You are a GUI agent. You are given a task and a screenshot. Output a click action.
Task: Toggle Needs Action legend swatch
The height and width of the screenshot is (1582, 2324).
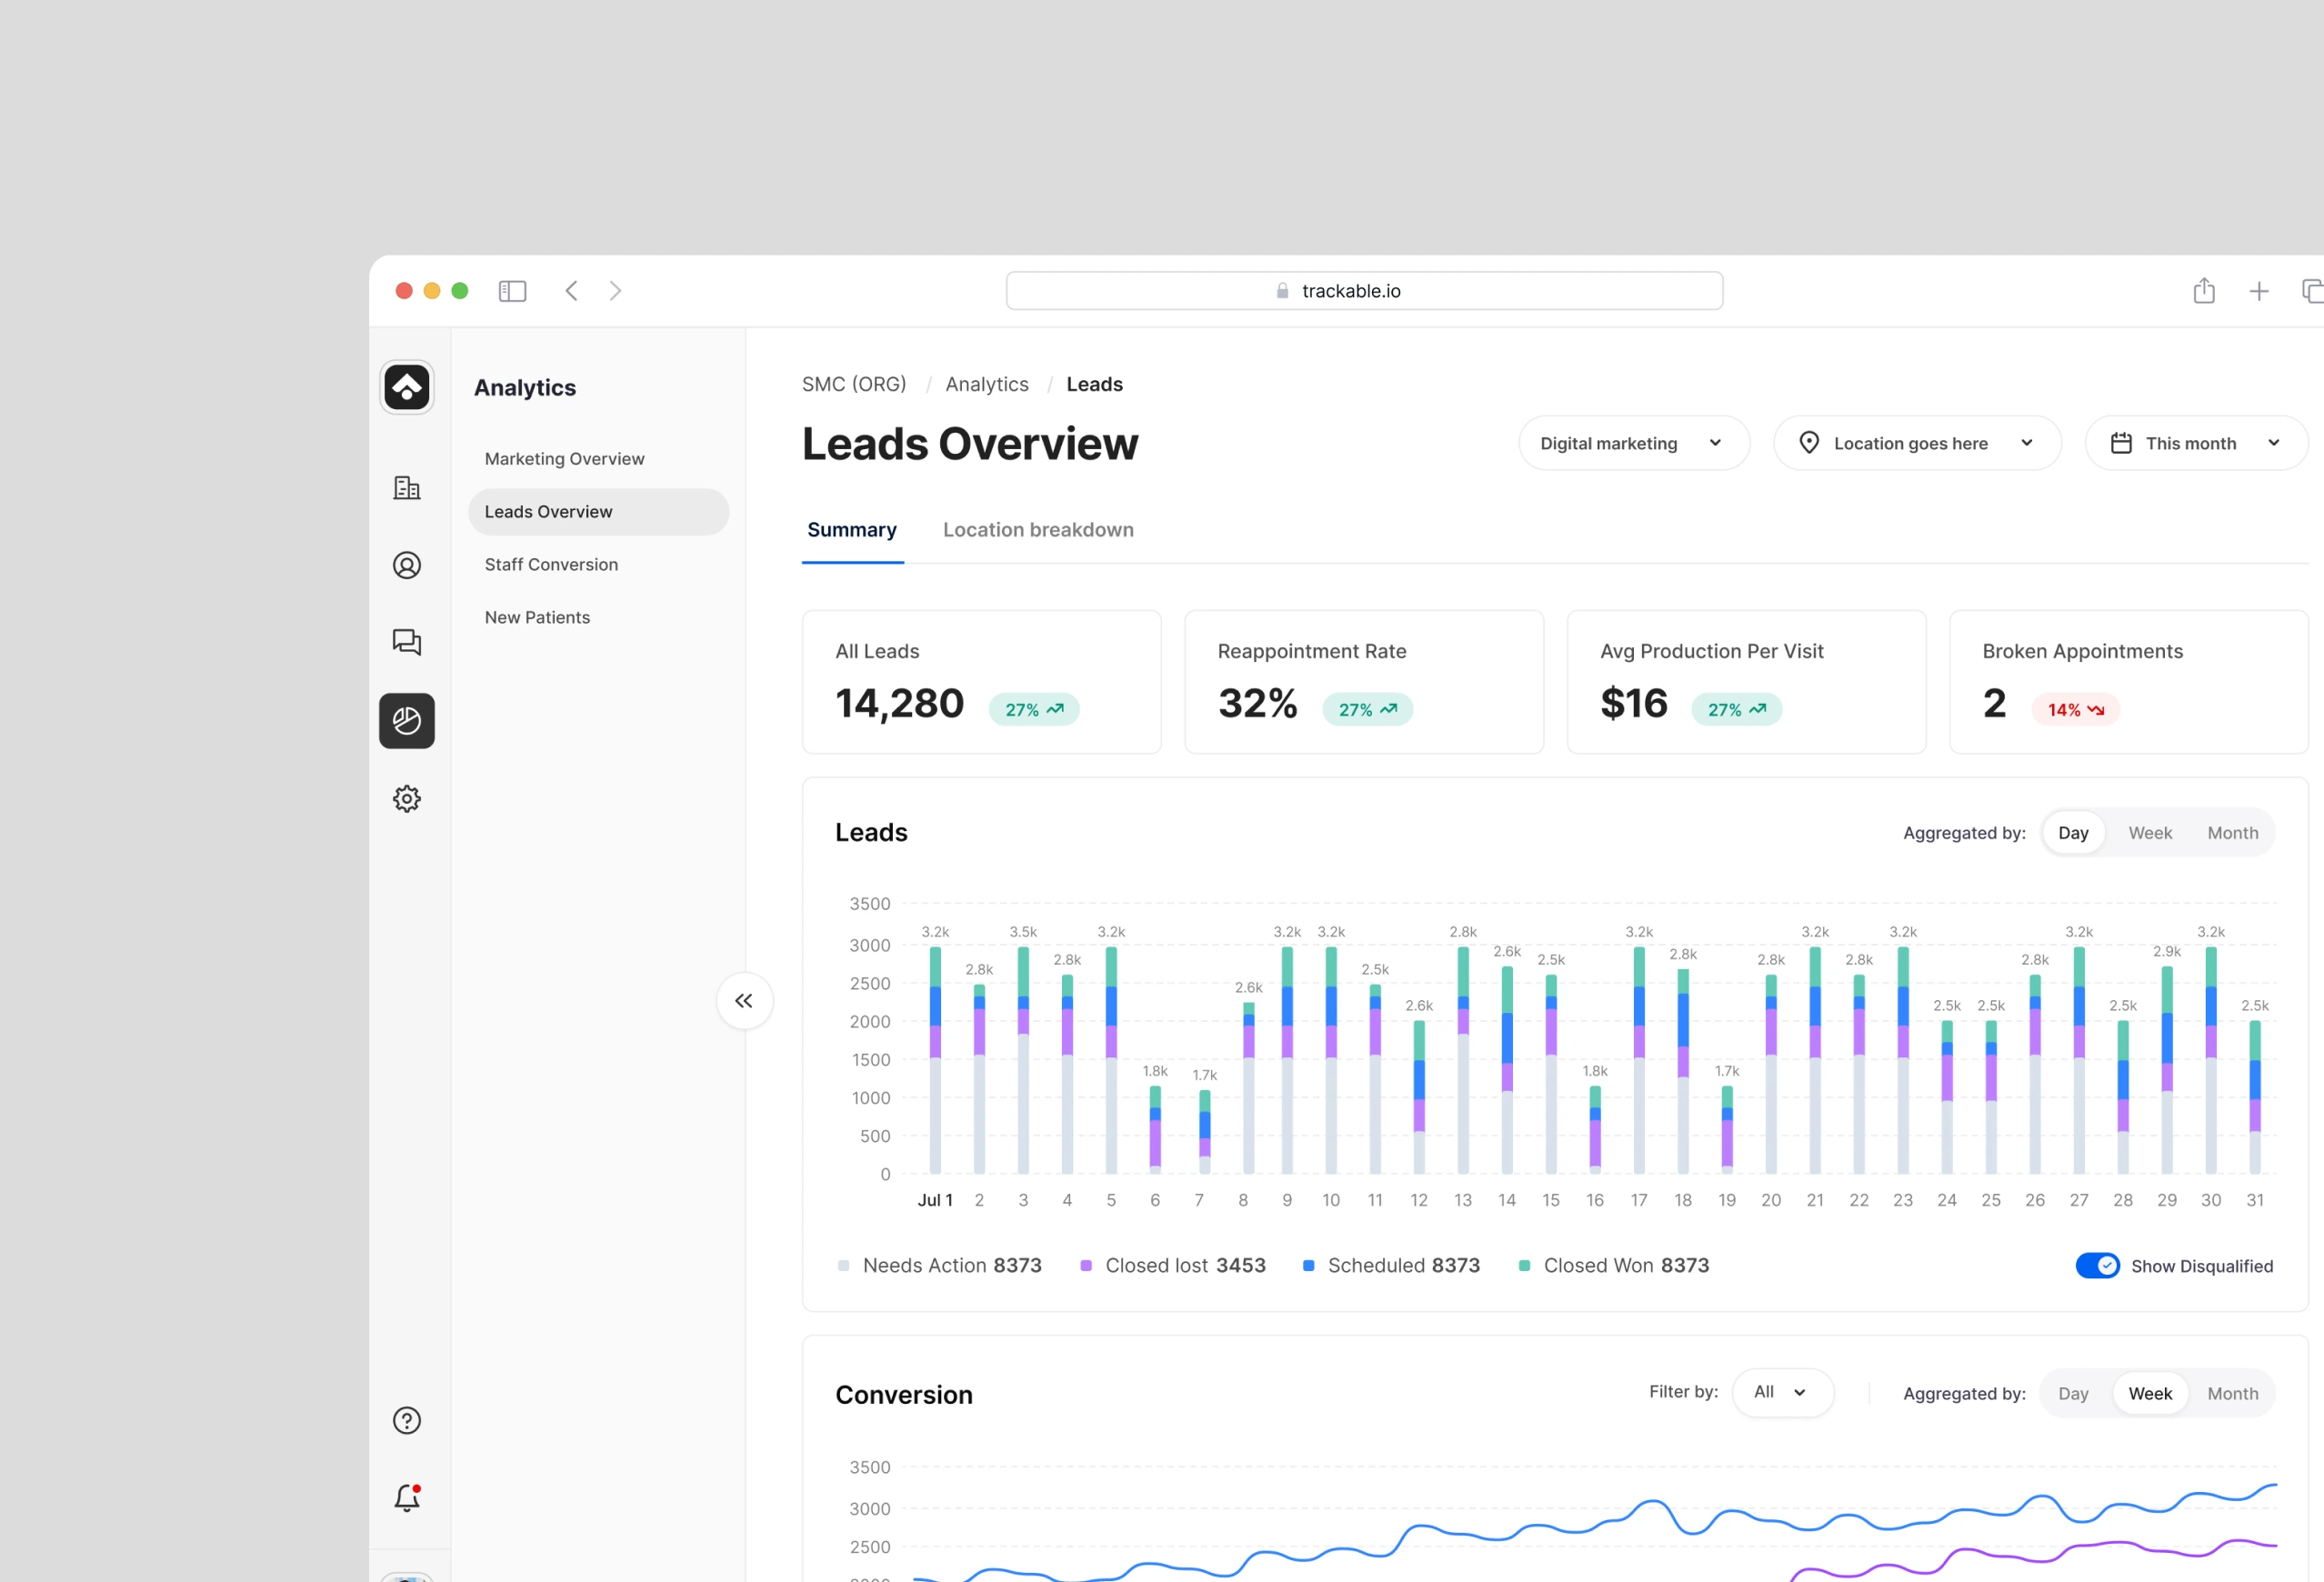(x=843, y=1266)
